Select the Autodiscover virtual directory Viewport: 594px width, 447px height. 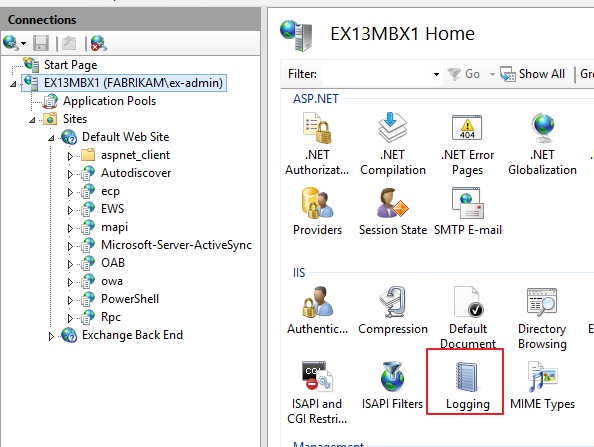(136, 173)
